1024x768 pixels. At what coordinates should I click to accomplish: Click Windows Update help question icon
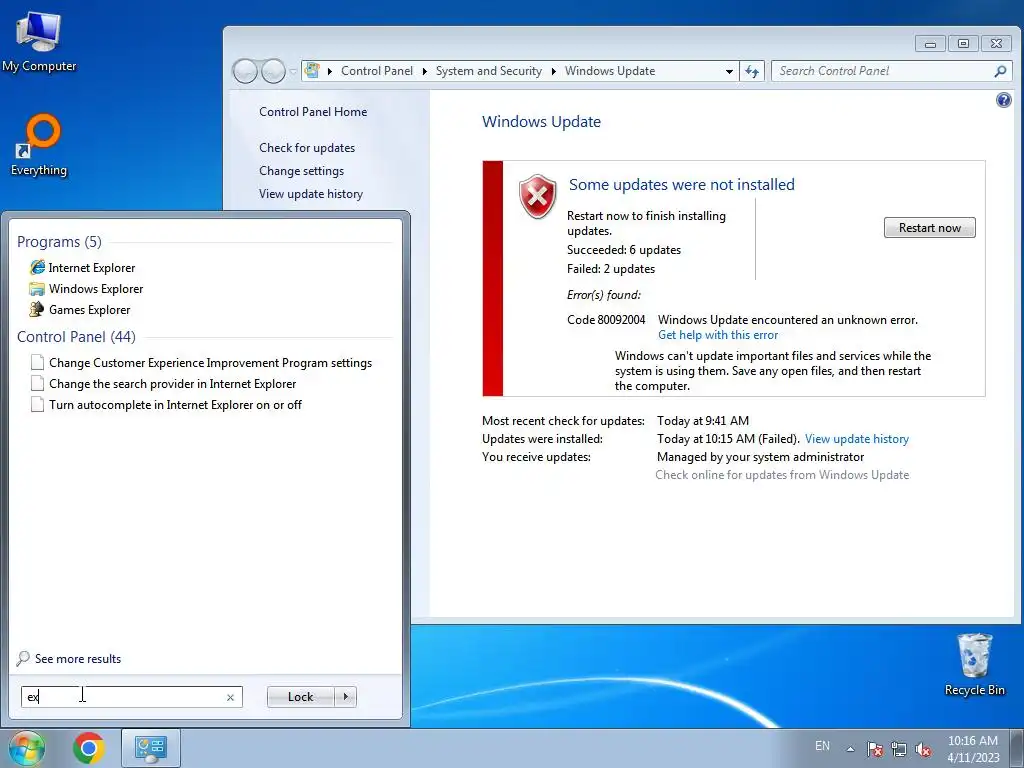click(1004, 100)
